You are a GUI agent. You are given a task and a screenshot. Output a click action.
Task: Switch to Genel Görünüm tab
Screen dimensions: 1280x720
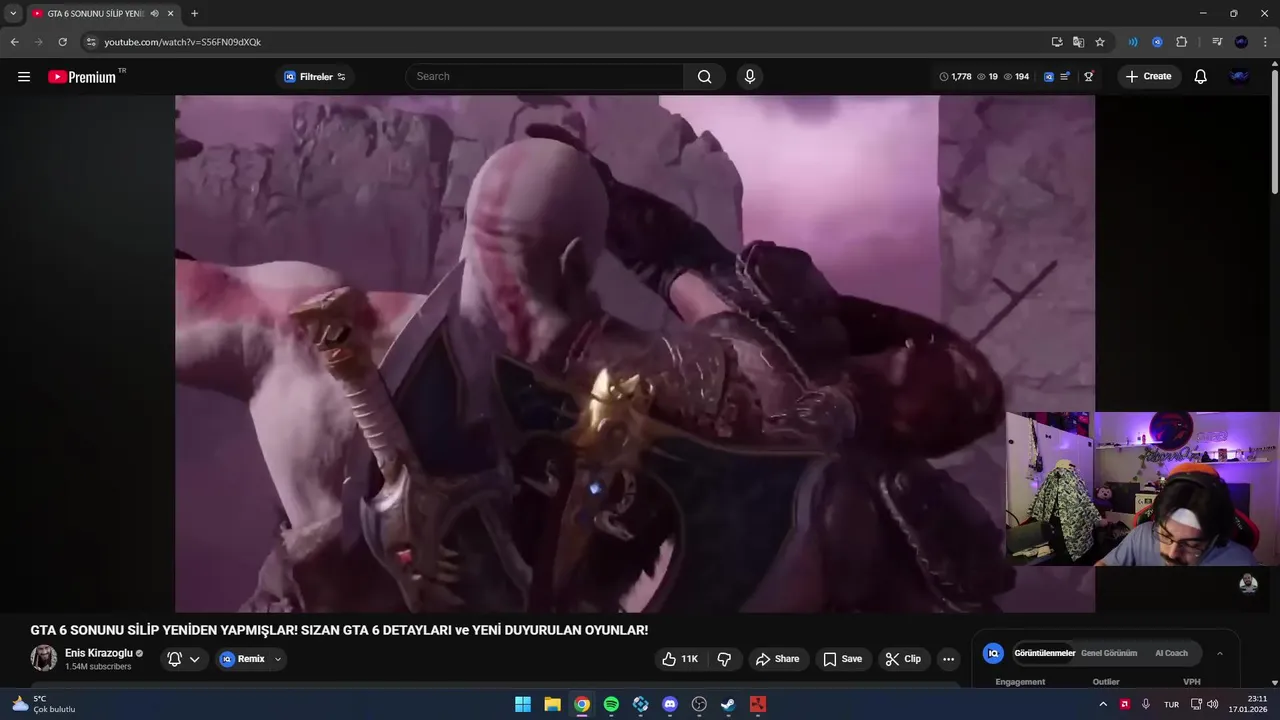click(x=1109, y=653)
